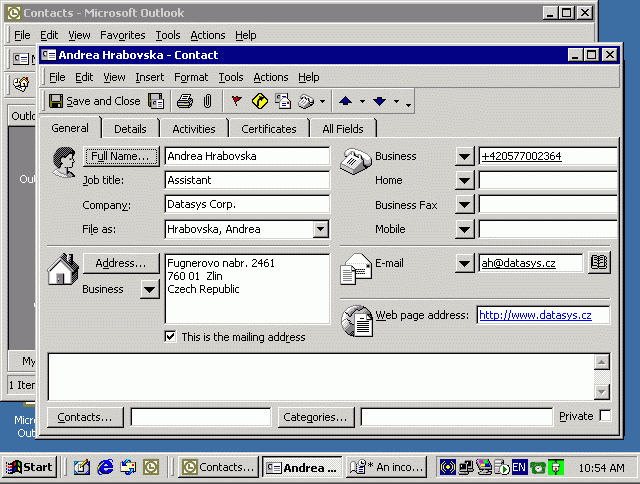Open the Next Item dropdown arrow
This screenshot has width=640, height=484.
pos(396,101)
